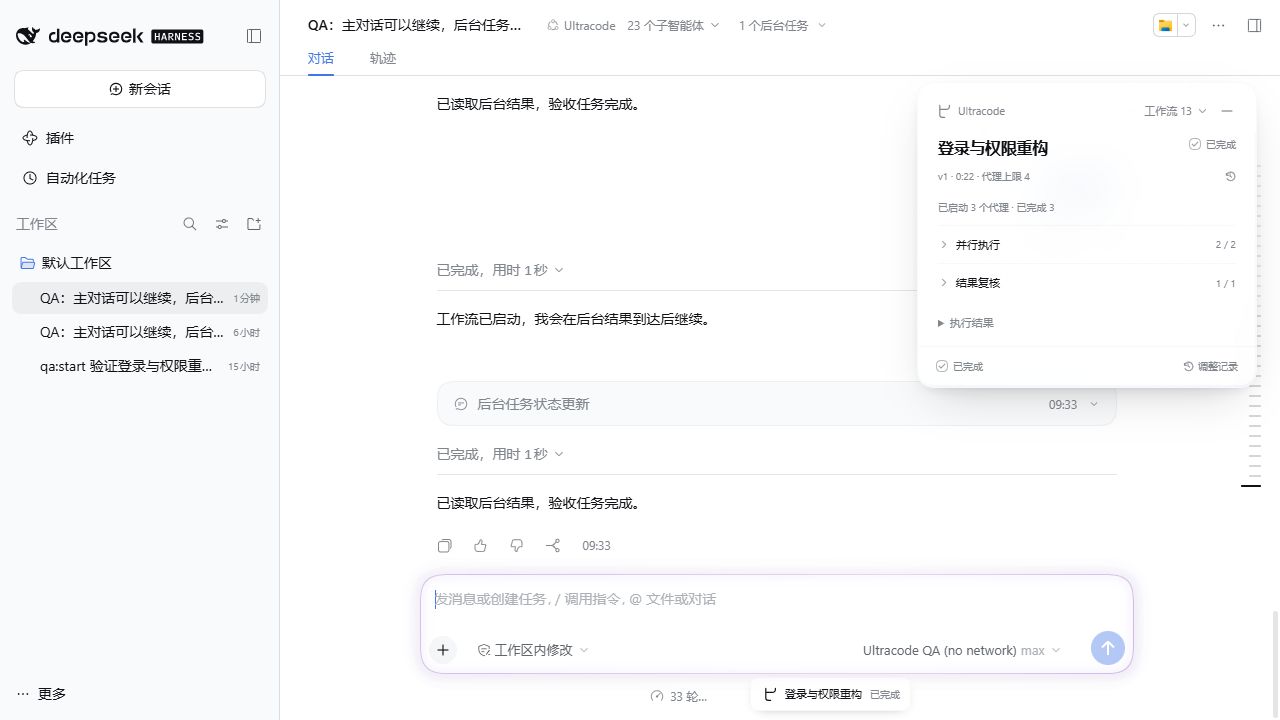Open the folder icon button in header
Image resolution: width=1280 pixels, height=720 pixels.
tap(1165, 25)
